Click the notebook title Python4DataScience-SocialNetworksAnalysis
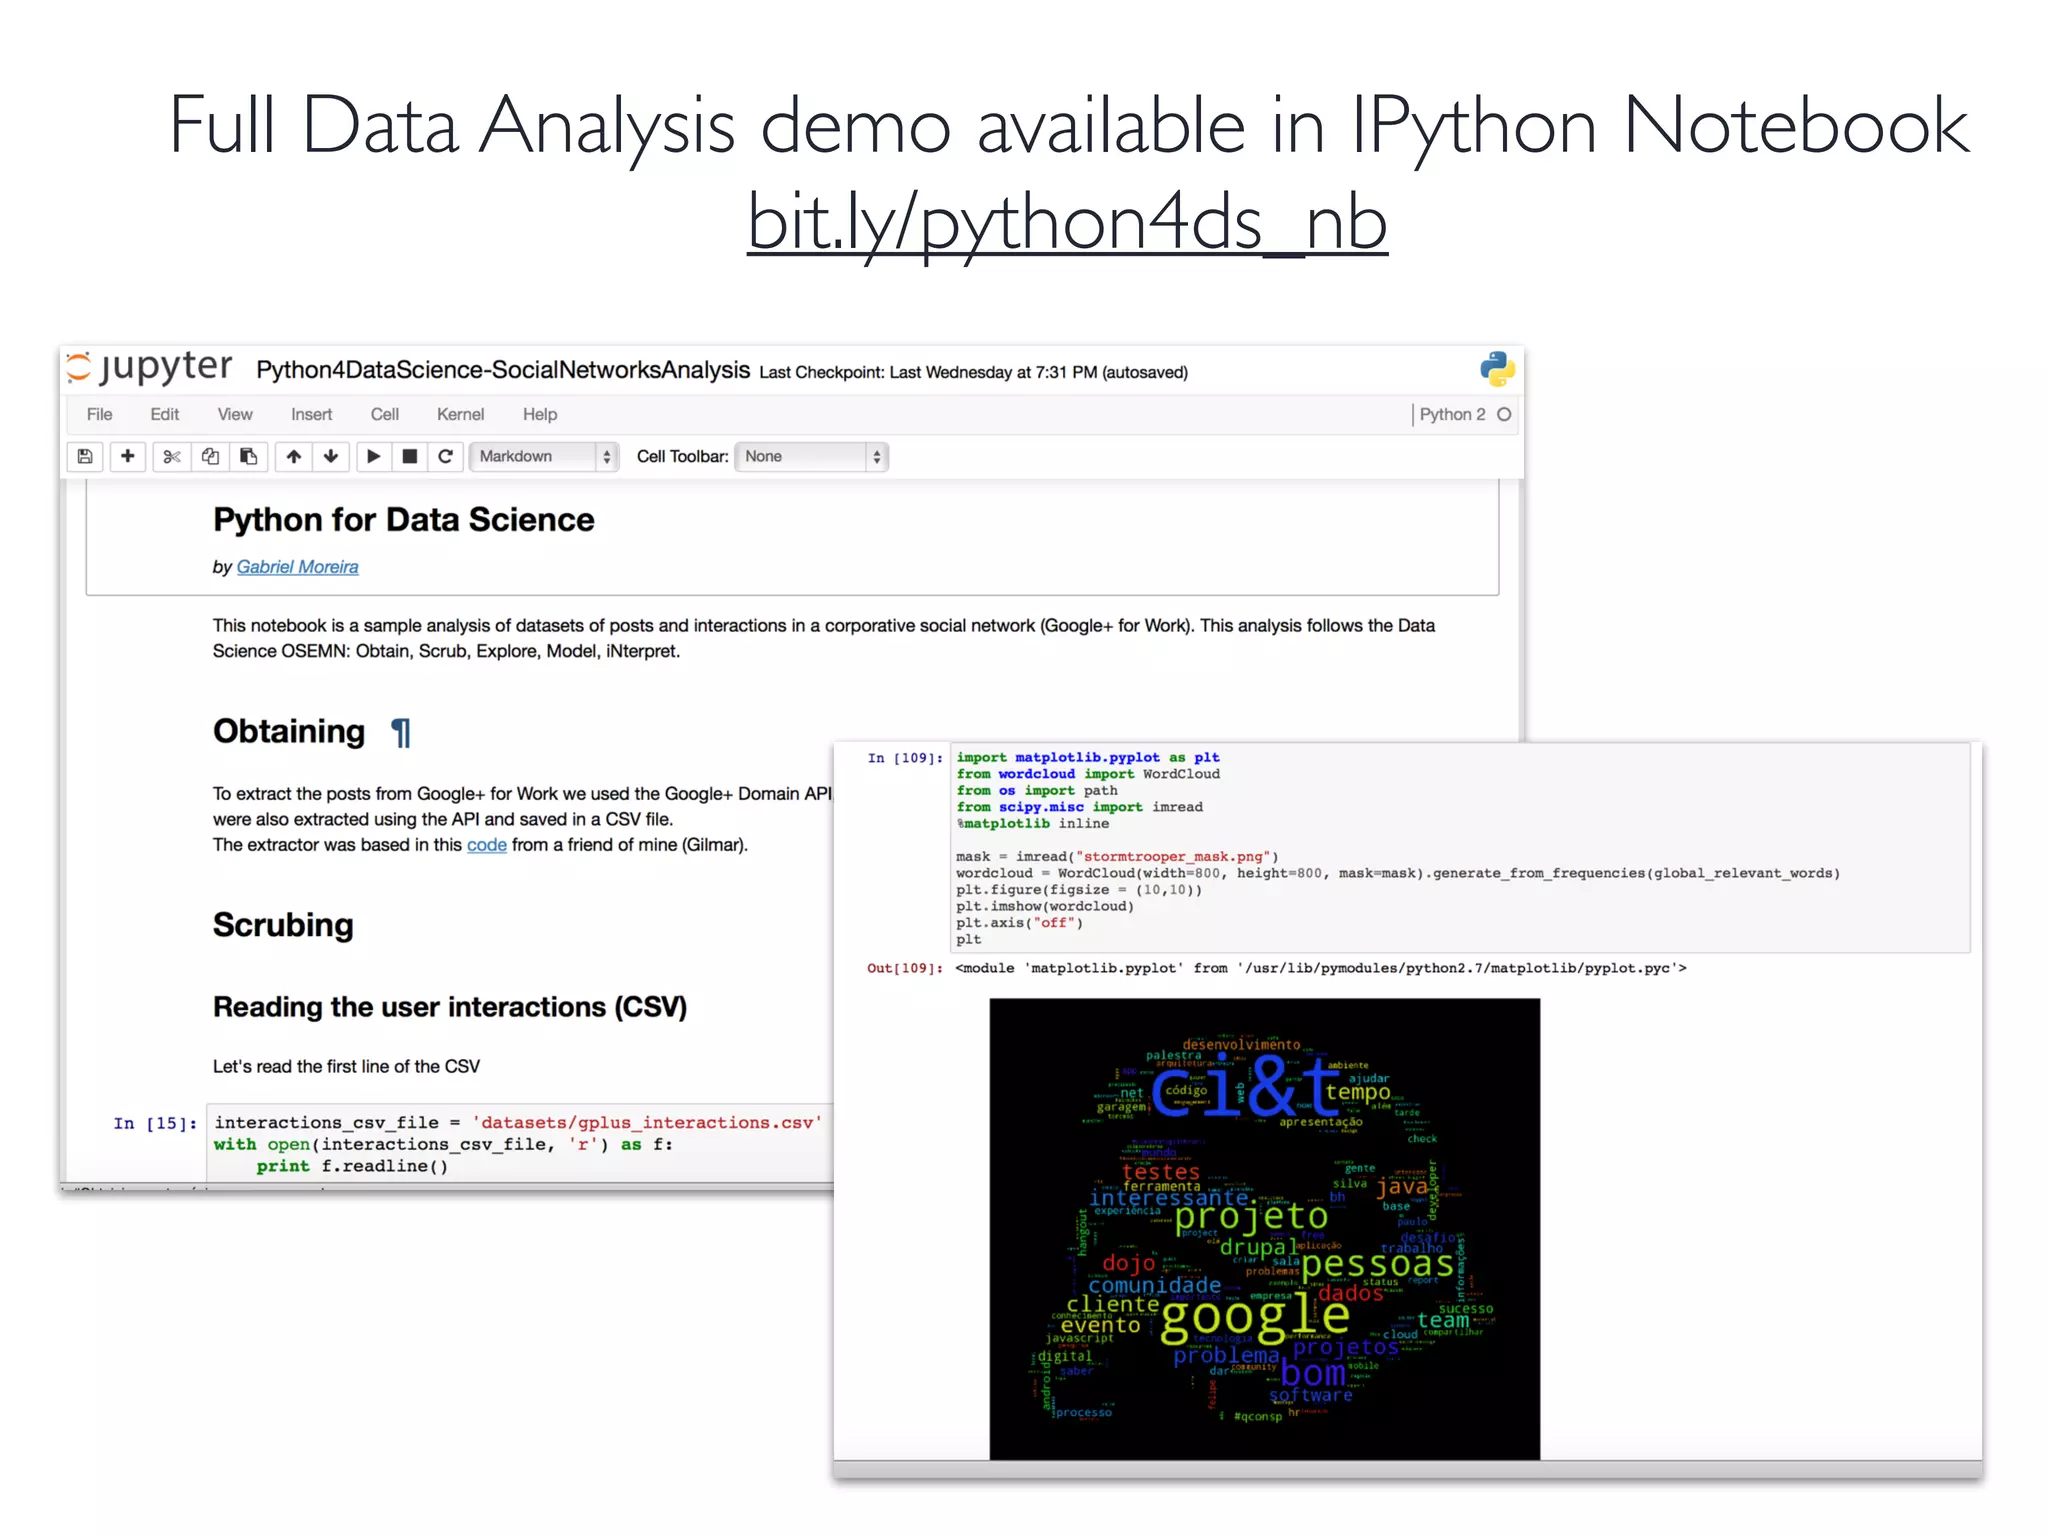This screenshot has width=2048, height=1536. [x=503, y=371]
